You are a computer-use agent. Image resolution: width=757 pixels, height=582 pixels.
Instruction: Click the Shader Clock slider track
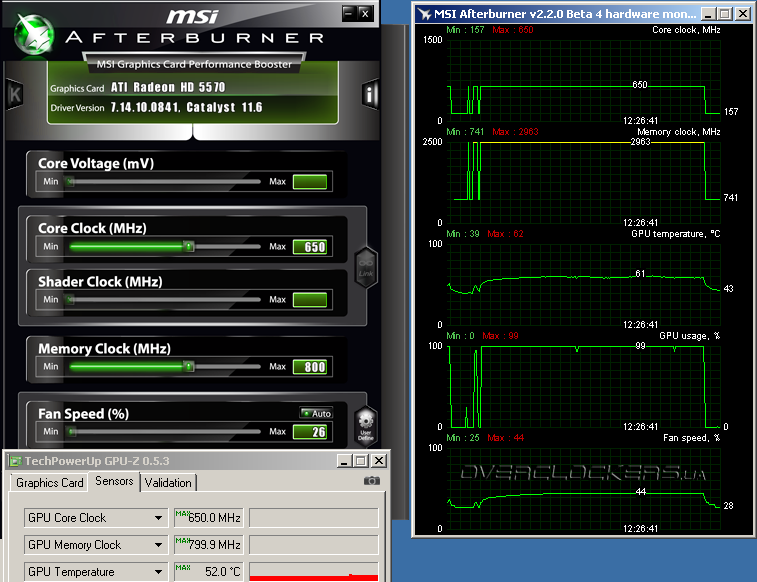tap(165, 300)
